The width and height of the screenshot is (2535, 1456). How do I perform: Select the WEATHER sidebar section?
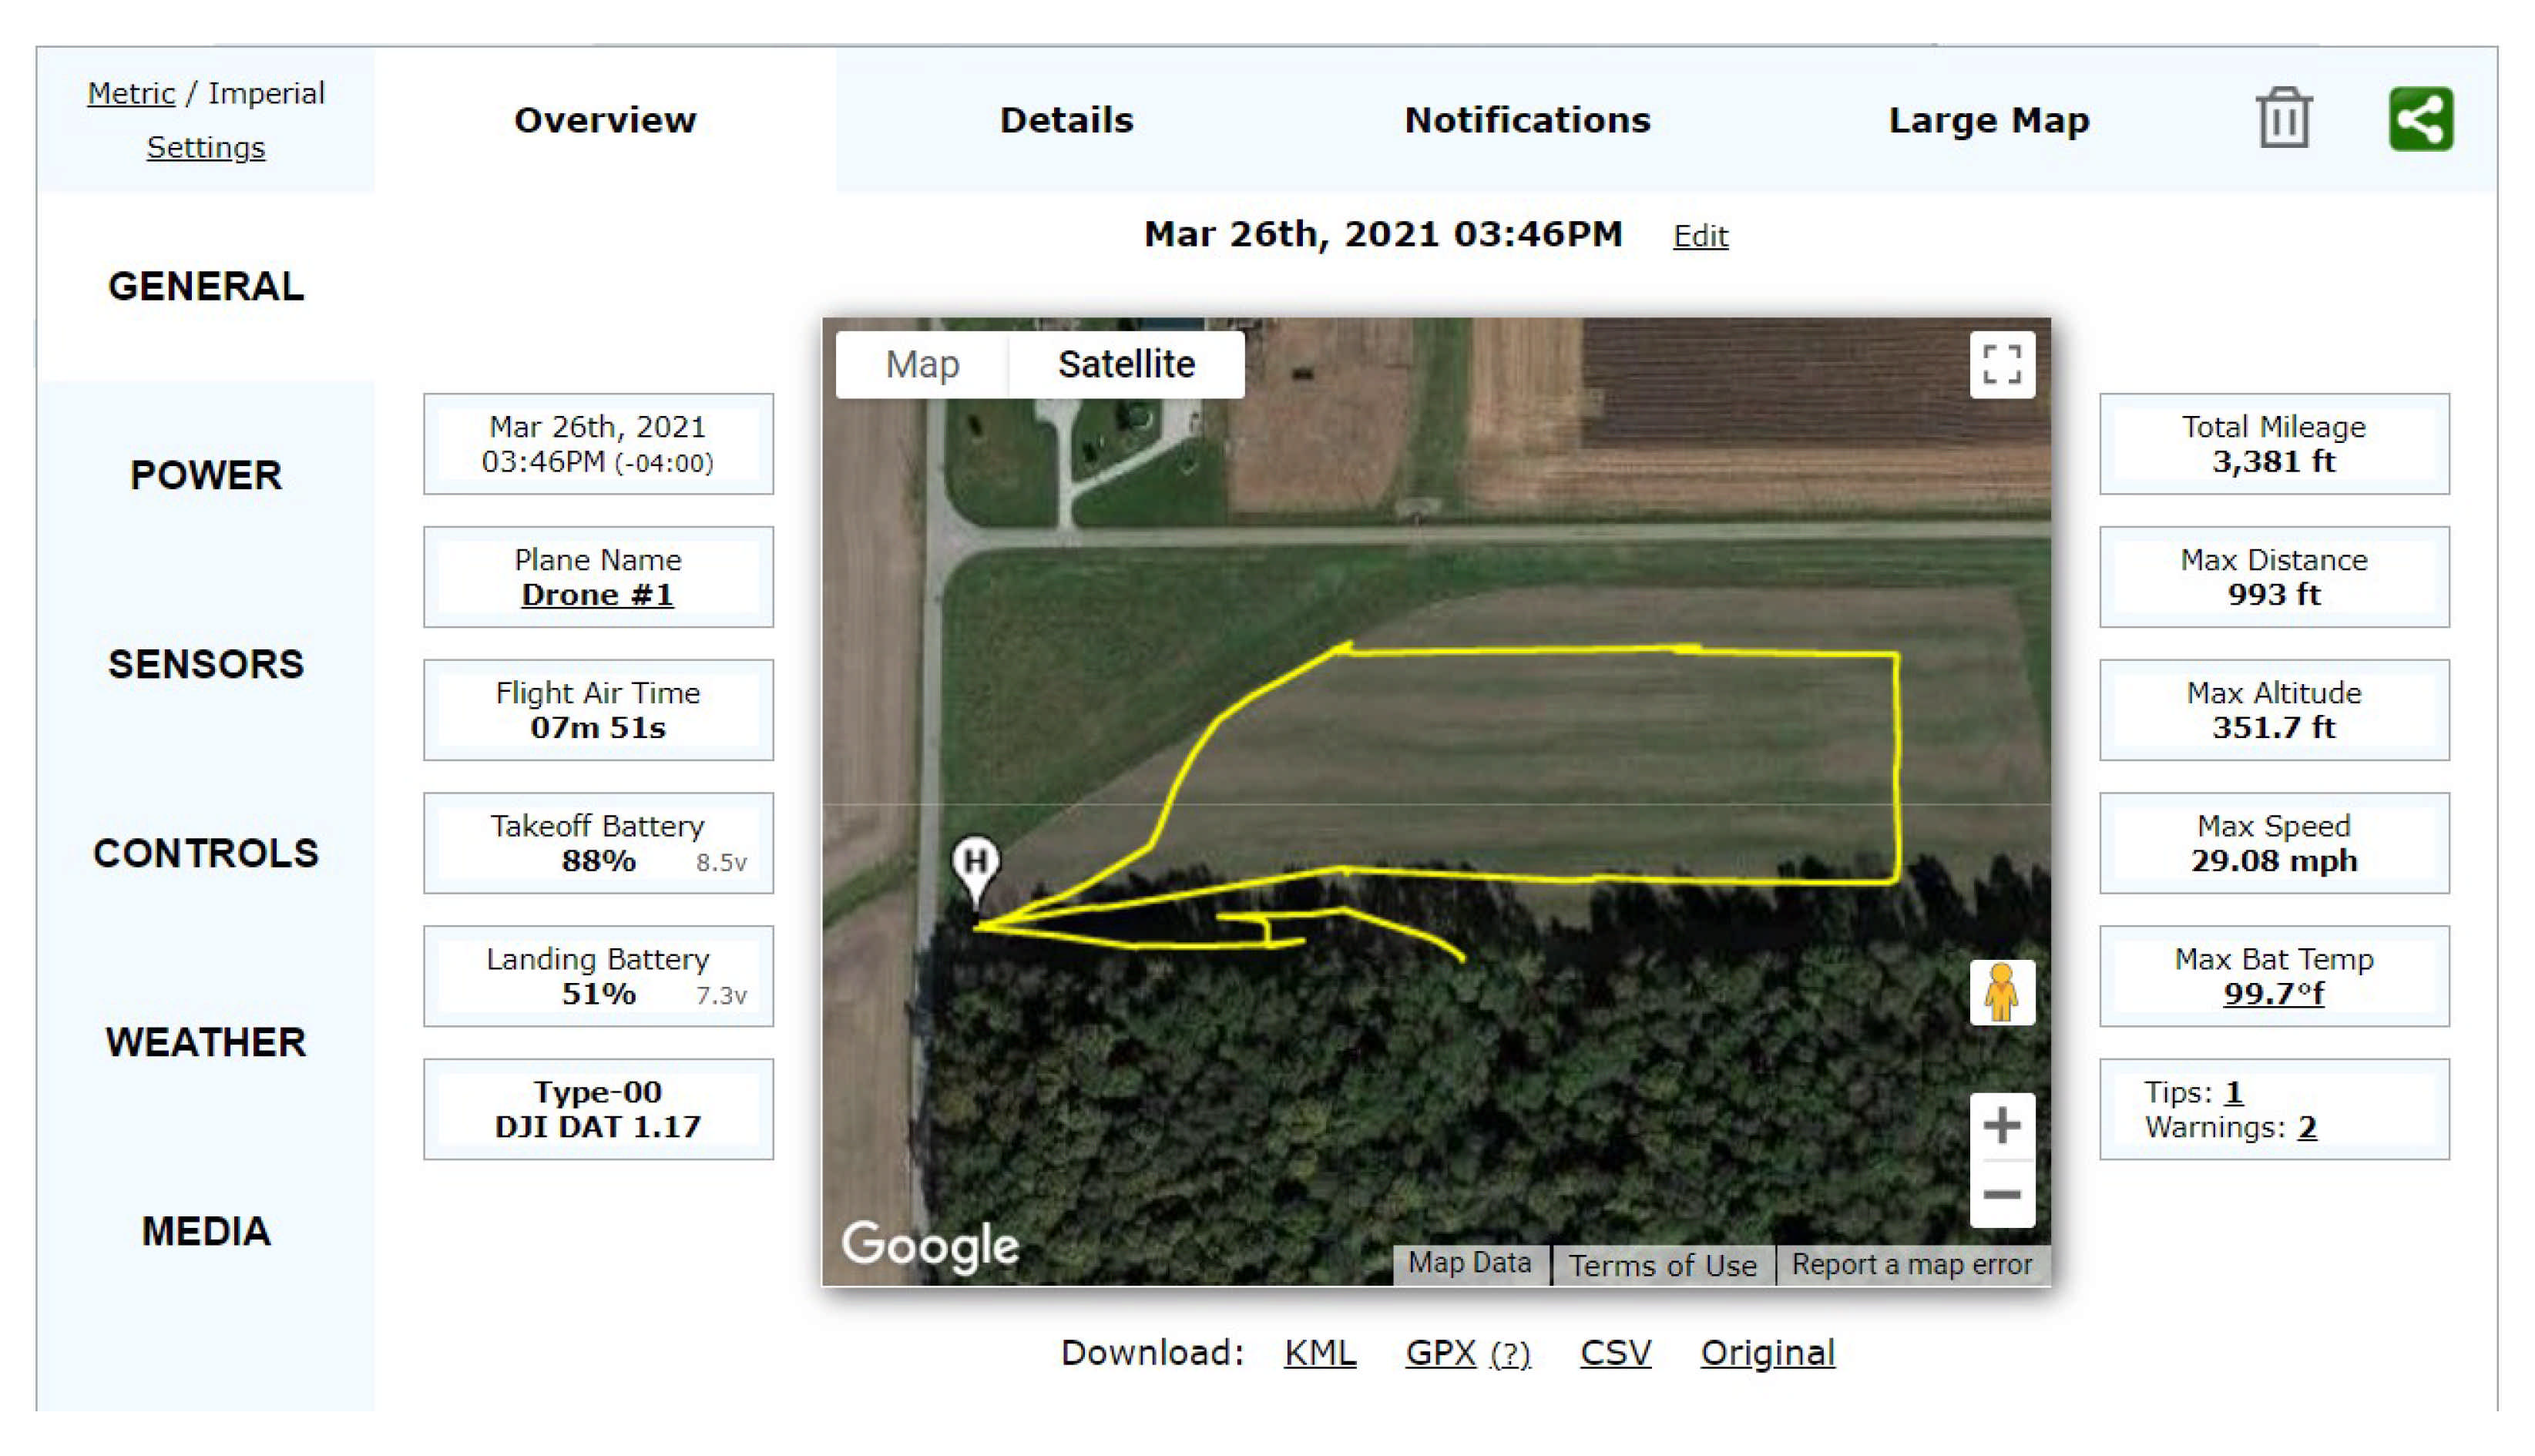tap(206, 1042)
